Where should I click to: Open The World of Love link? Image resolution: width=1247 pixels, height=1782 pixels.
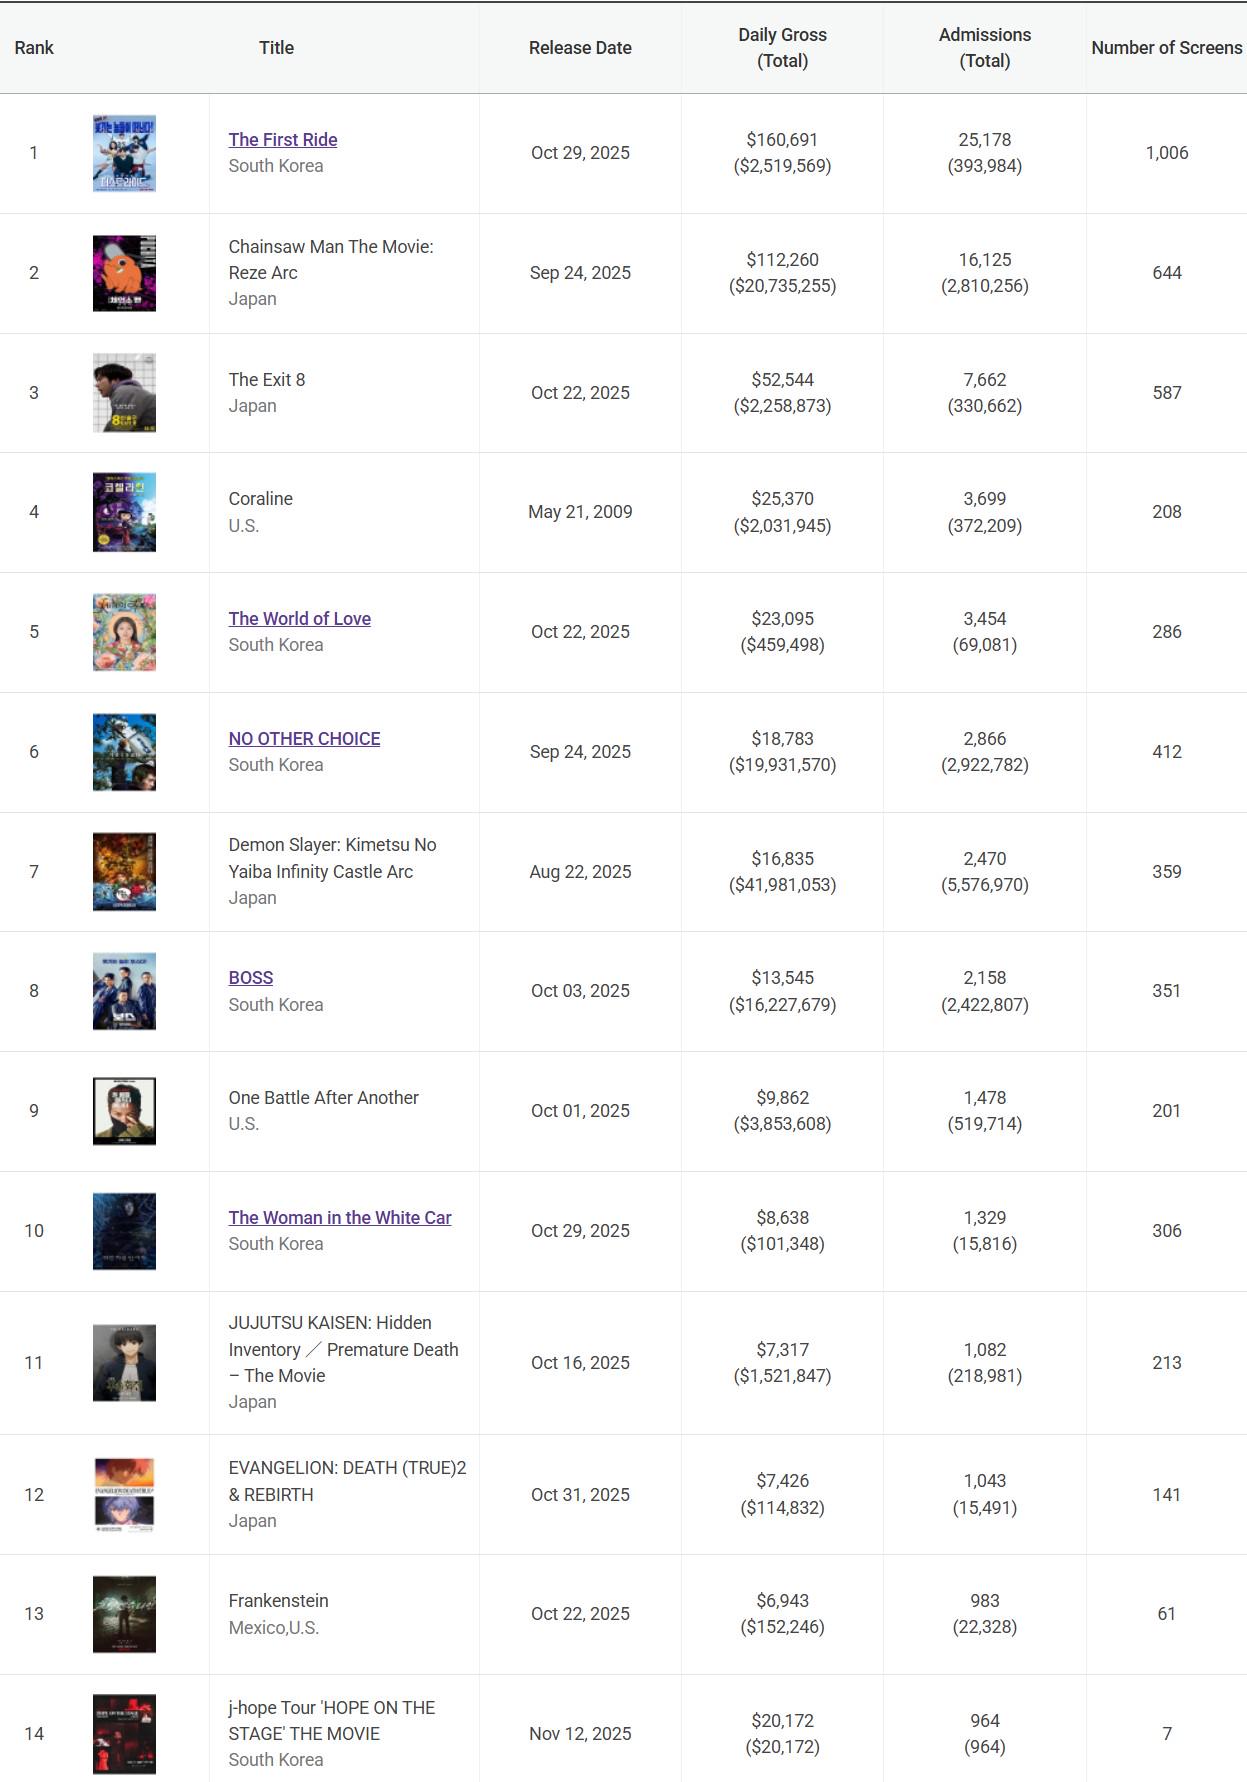pos(299,619)
